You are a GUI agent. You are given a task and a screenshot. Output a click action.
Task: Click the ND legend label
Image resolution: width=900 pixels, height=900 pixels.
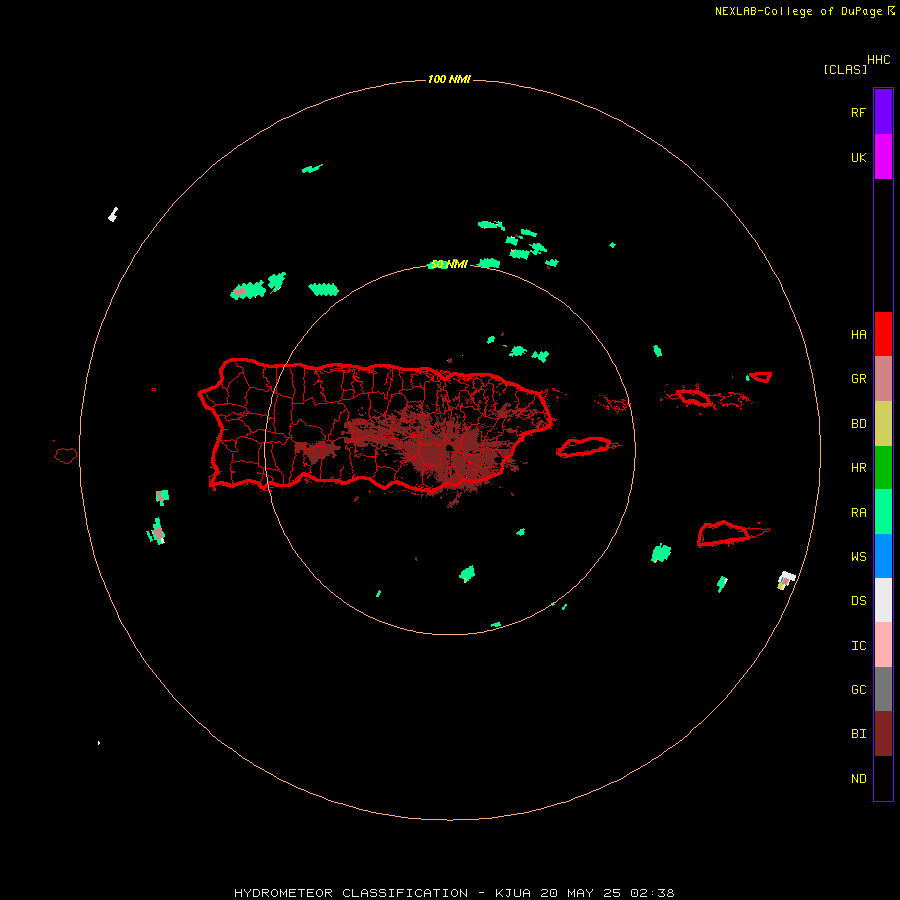(x=858, y=779)
